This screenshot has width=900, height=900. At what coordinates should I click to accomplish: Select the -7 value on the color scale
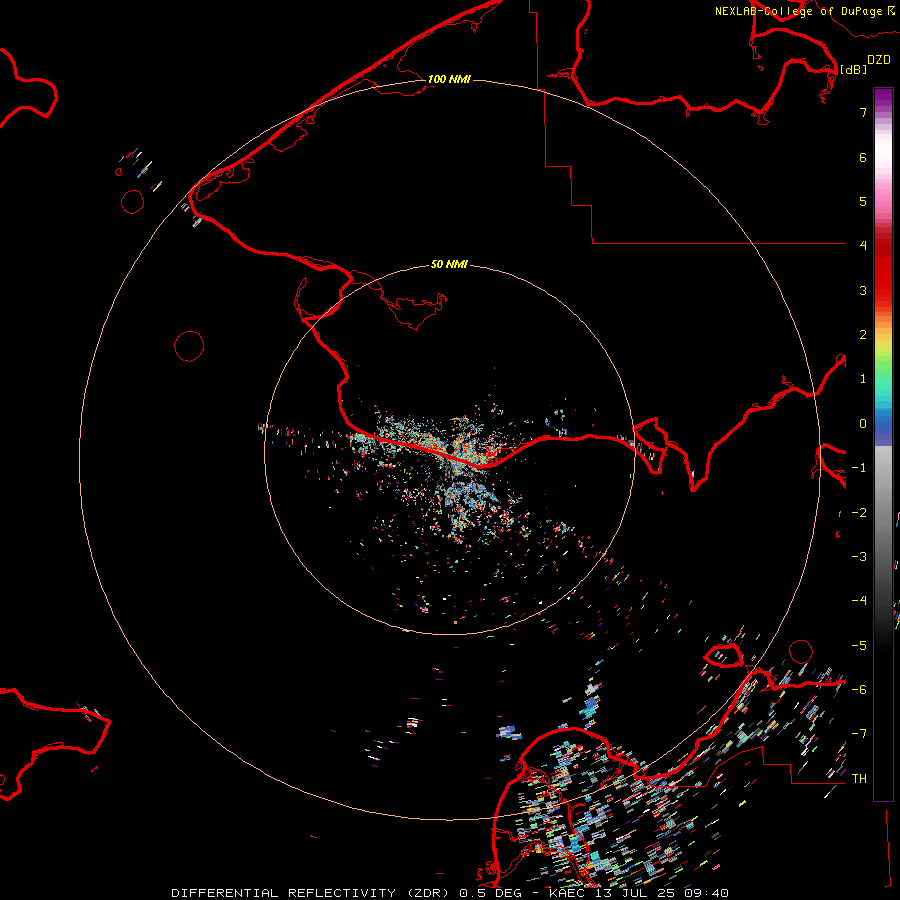tap(859, 734)
